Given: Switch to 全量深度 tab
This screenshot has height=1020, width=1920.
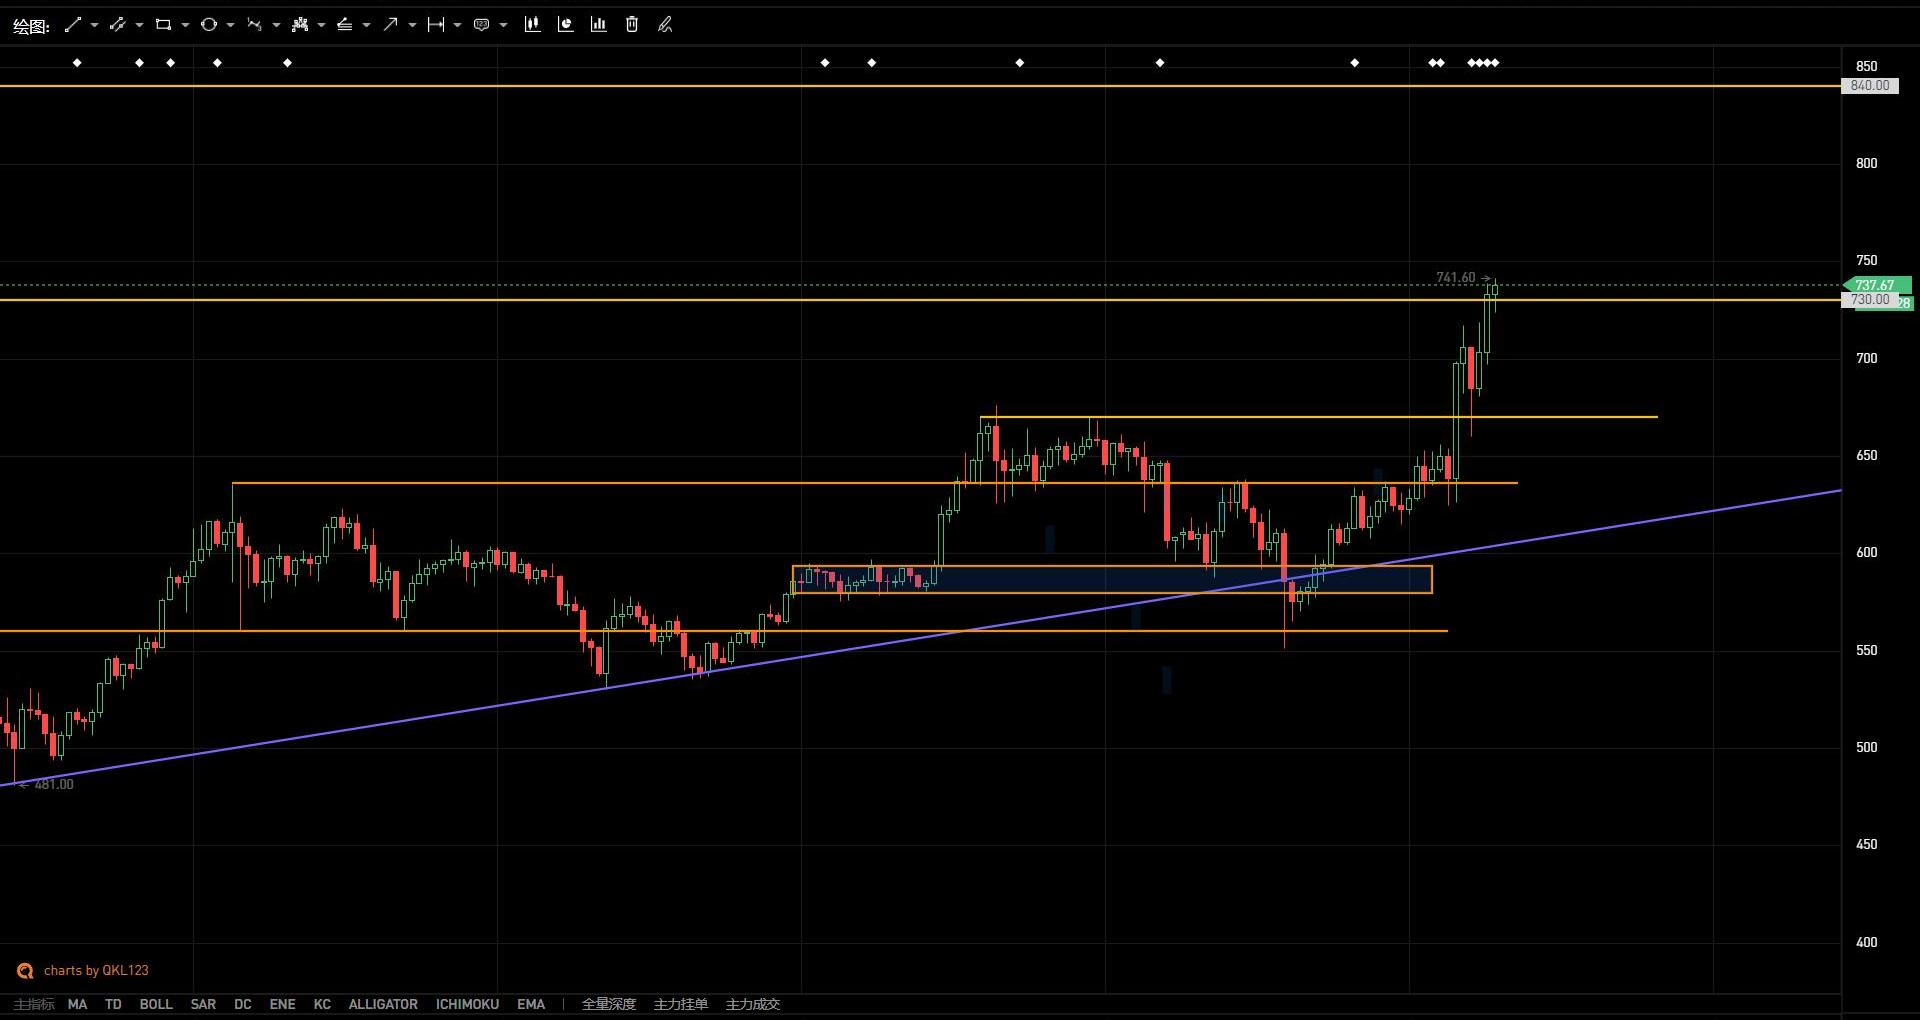Looking at the screenshot, I should click(608, 1004).
